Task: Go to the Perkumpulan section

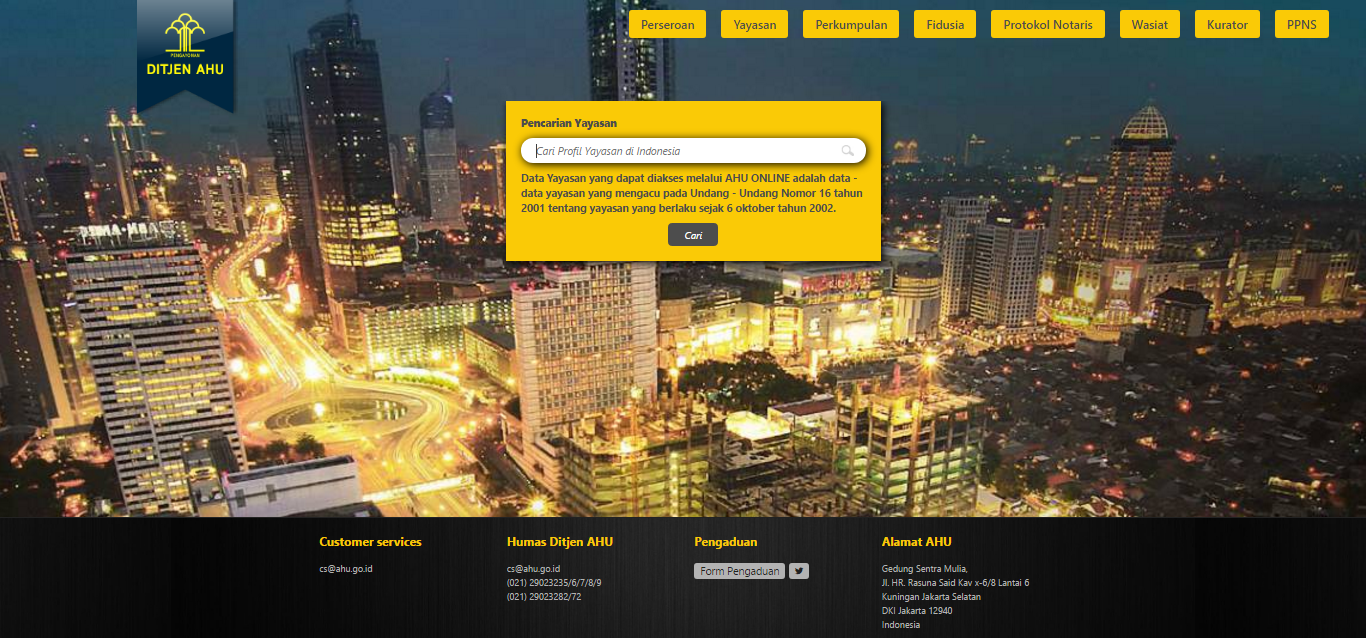Action: [851, 24]
